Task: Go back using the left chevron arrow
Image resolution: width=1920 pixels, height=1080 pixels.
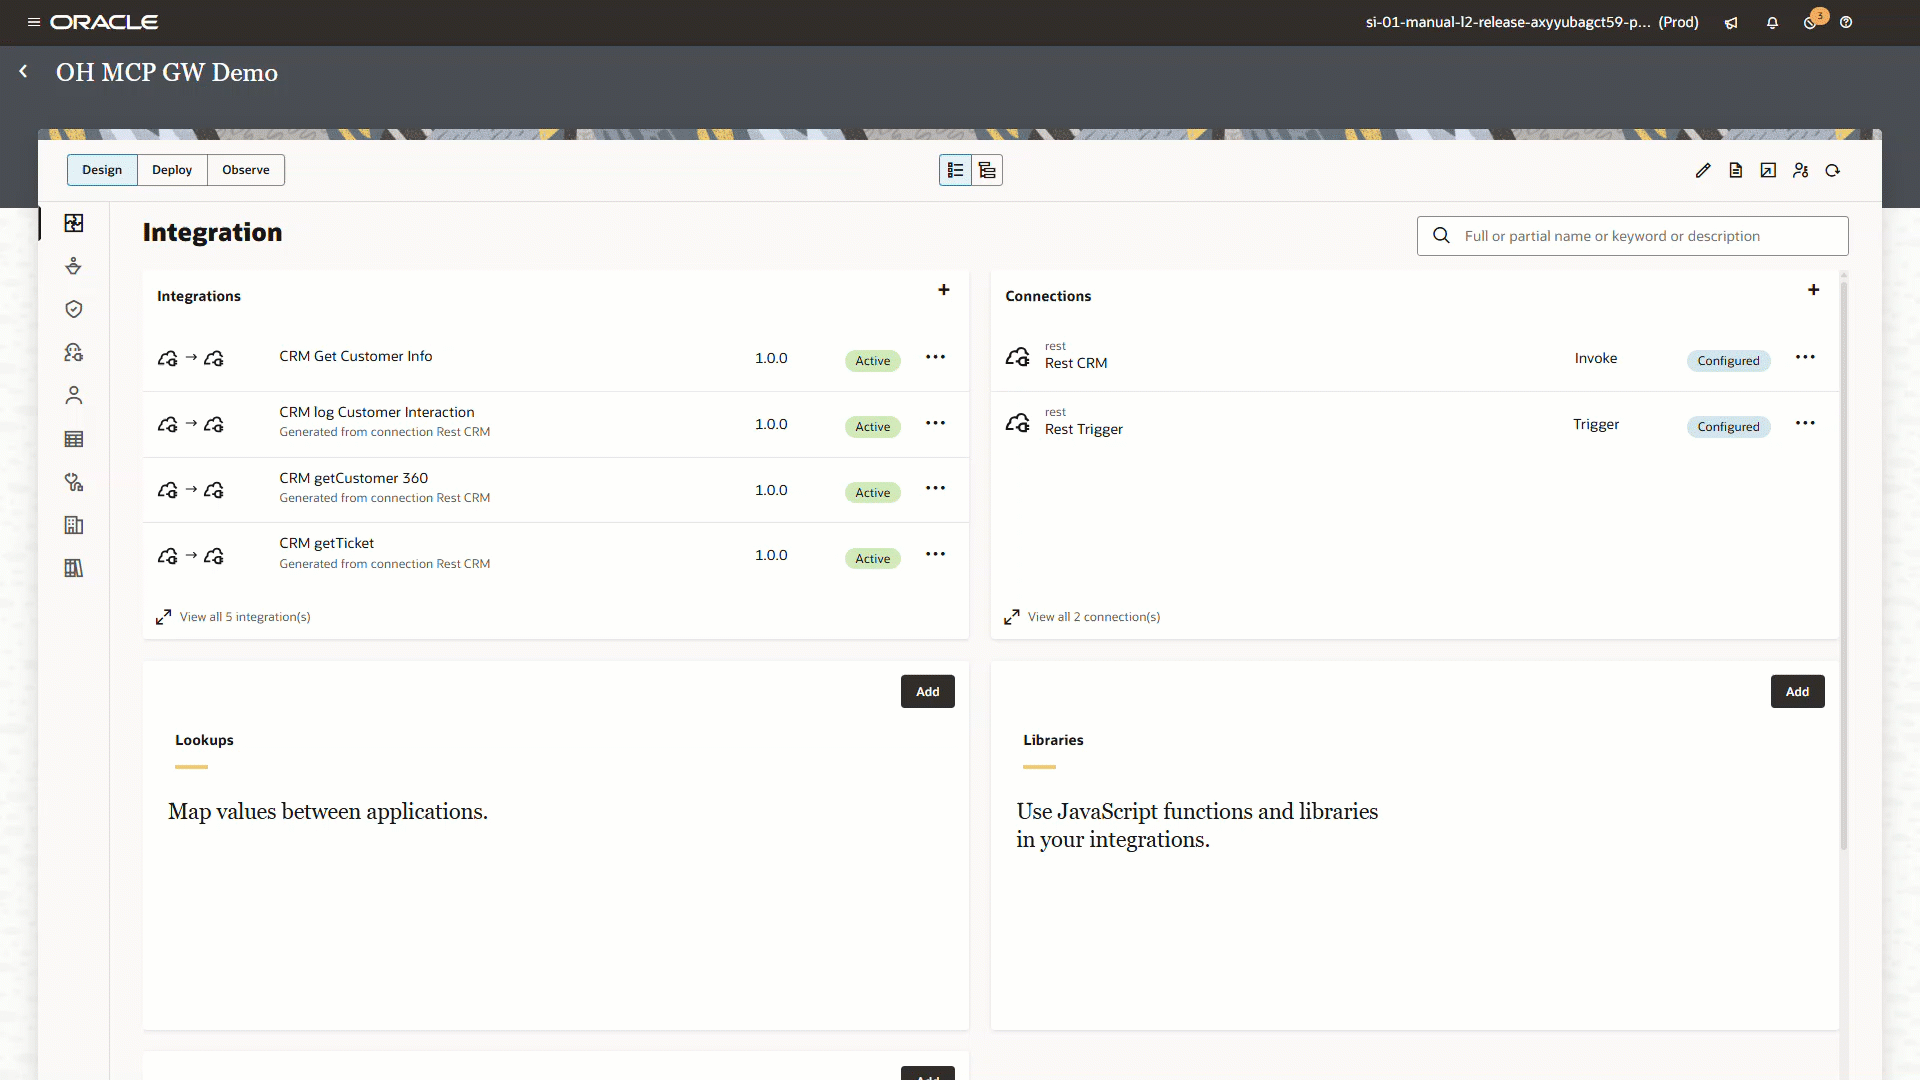Action: [23, 71]
